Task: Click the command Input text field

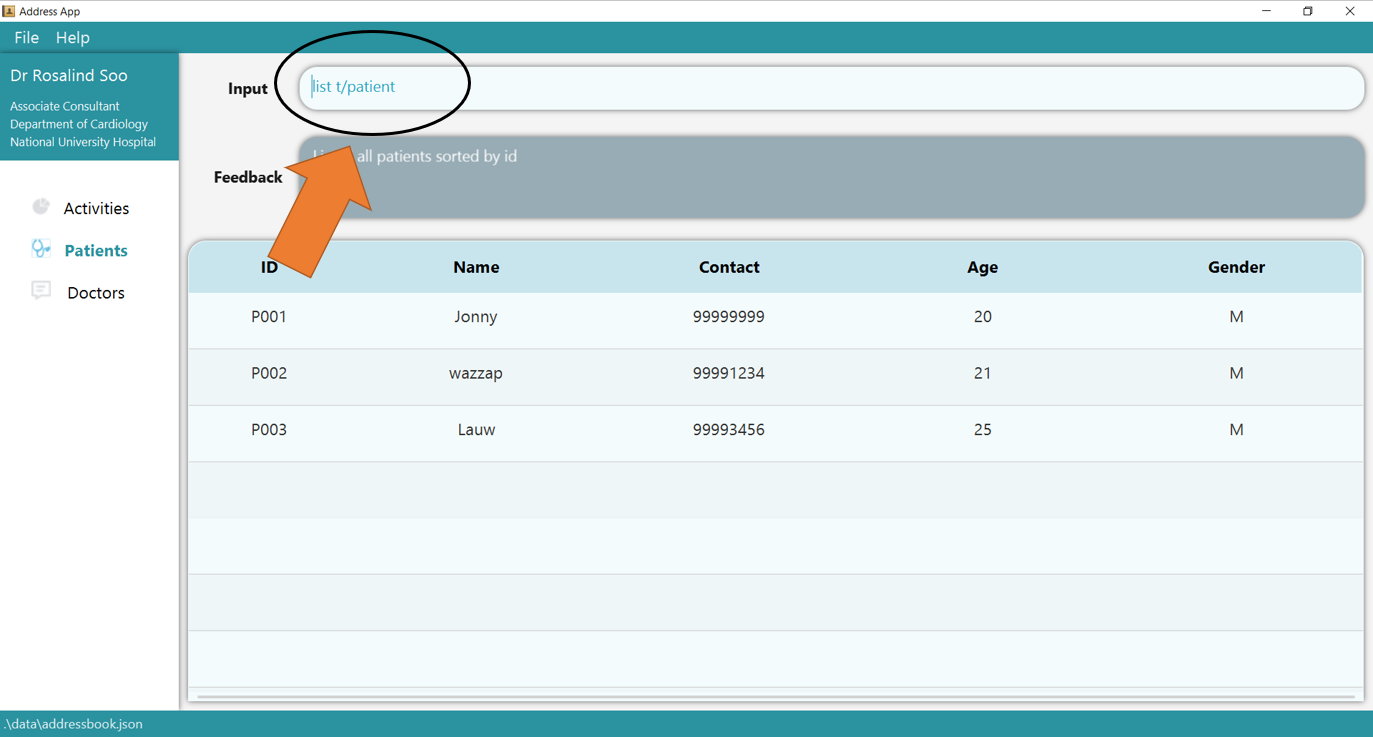Action: point(830,88)
